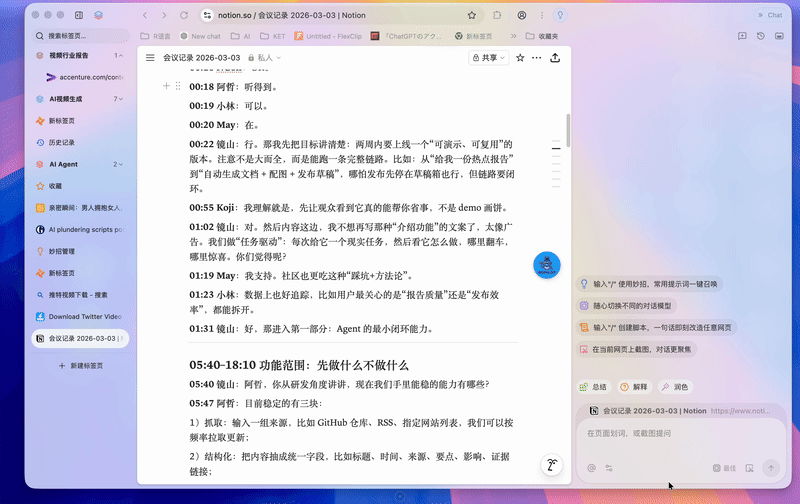Click the 随心切换不同的对话模型 suggestion
800x504 pixels.
point(627,306)
